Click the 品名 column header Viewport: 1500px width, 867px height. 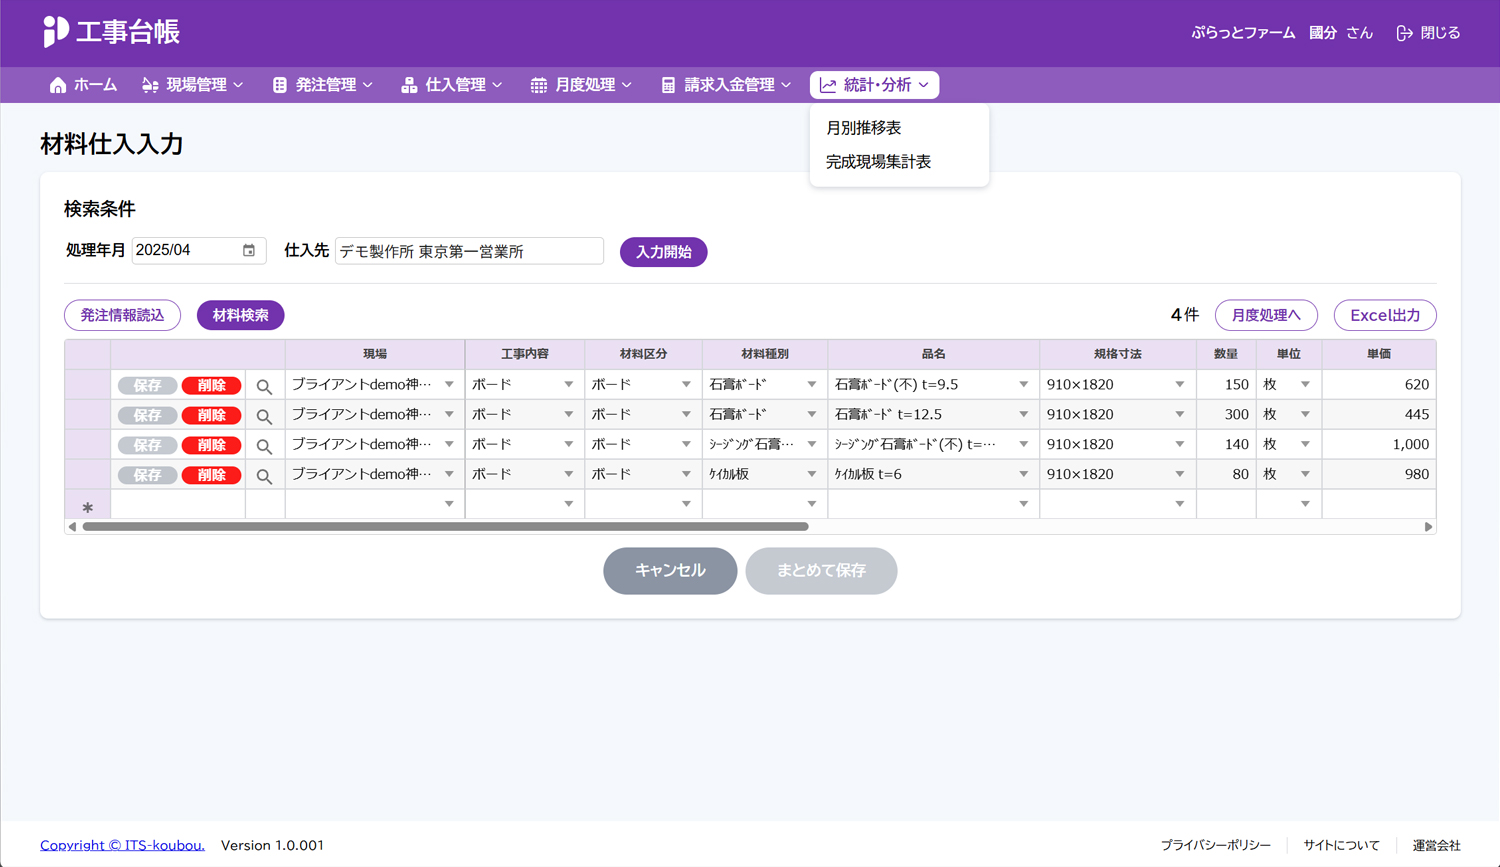[934, 354]
